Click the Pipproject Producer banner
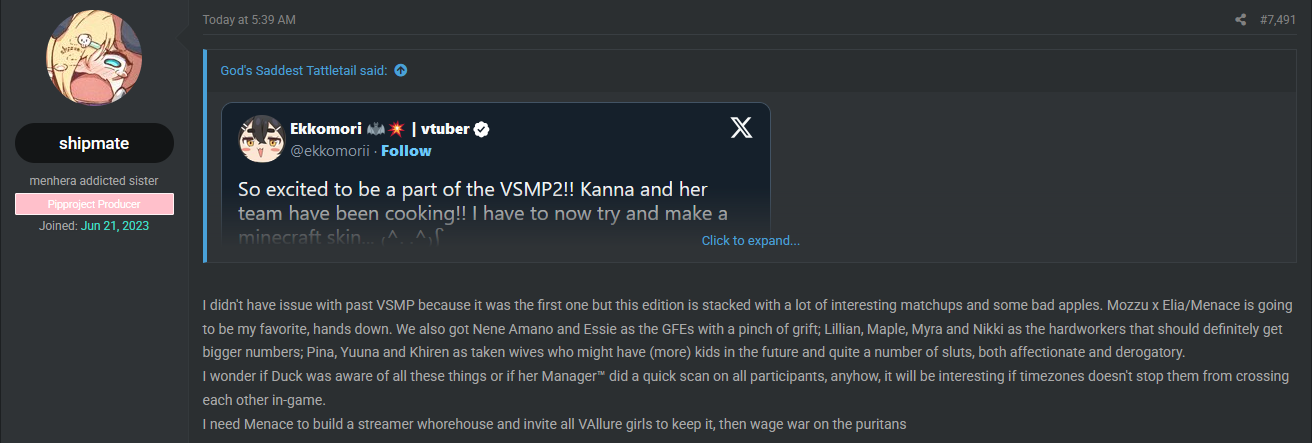This screenshot has width=1312, height=443. tap(95, 204)
